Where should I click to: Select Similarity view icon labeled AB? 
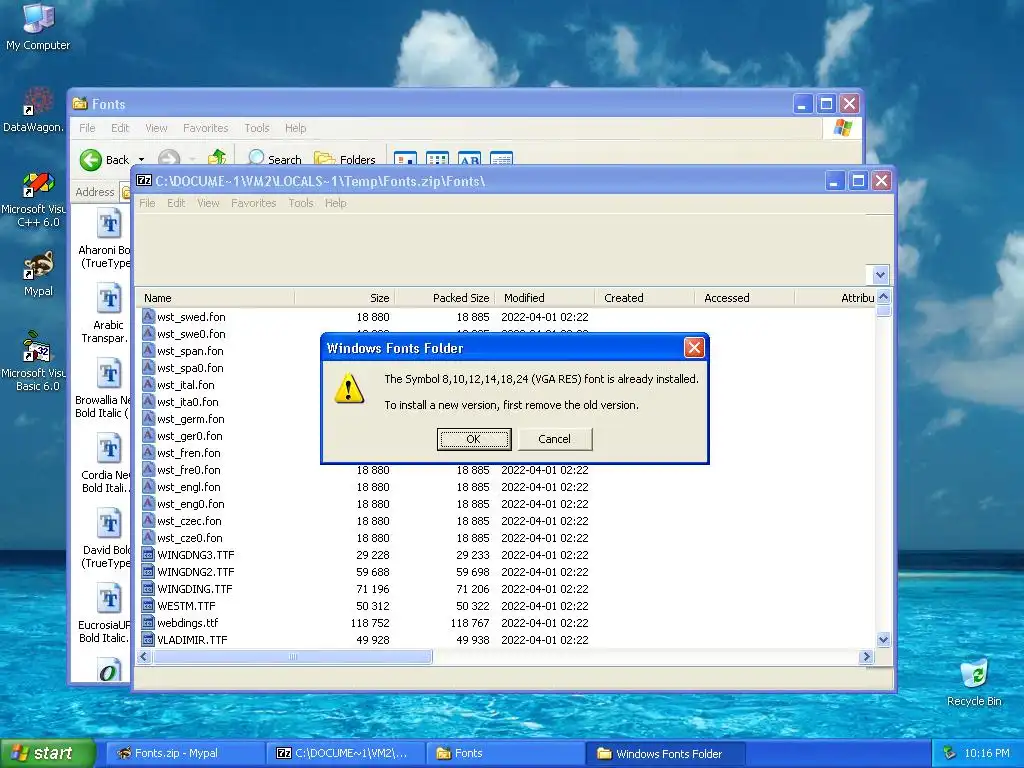click(x=470, y=159)
